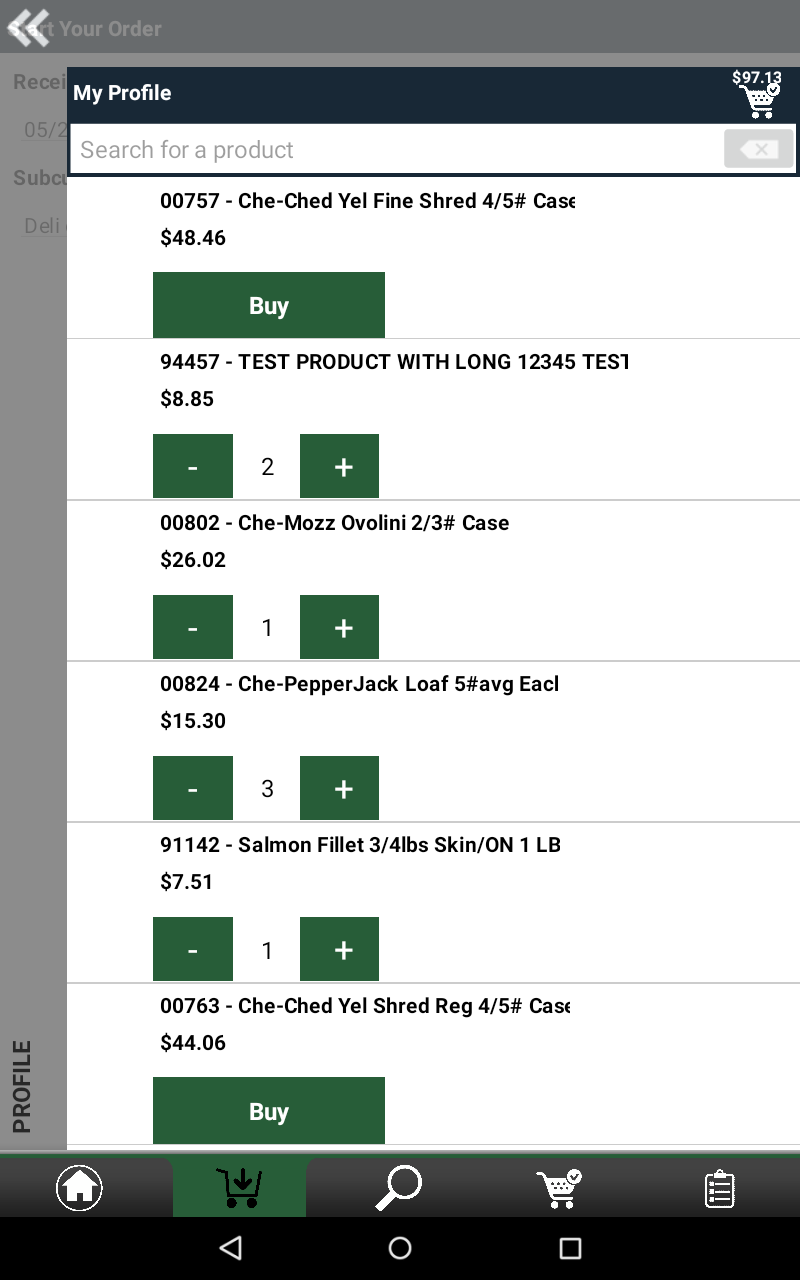800x1280 pixels.
Task: Increase Che-Mozz Ovolini quantity
Action: 340,627
